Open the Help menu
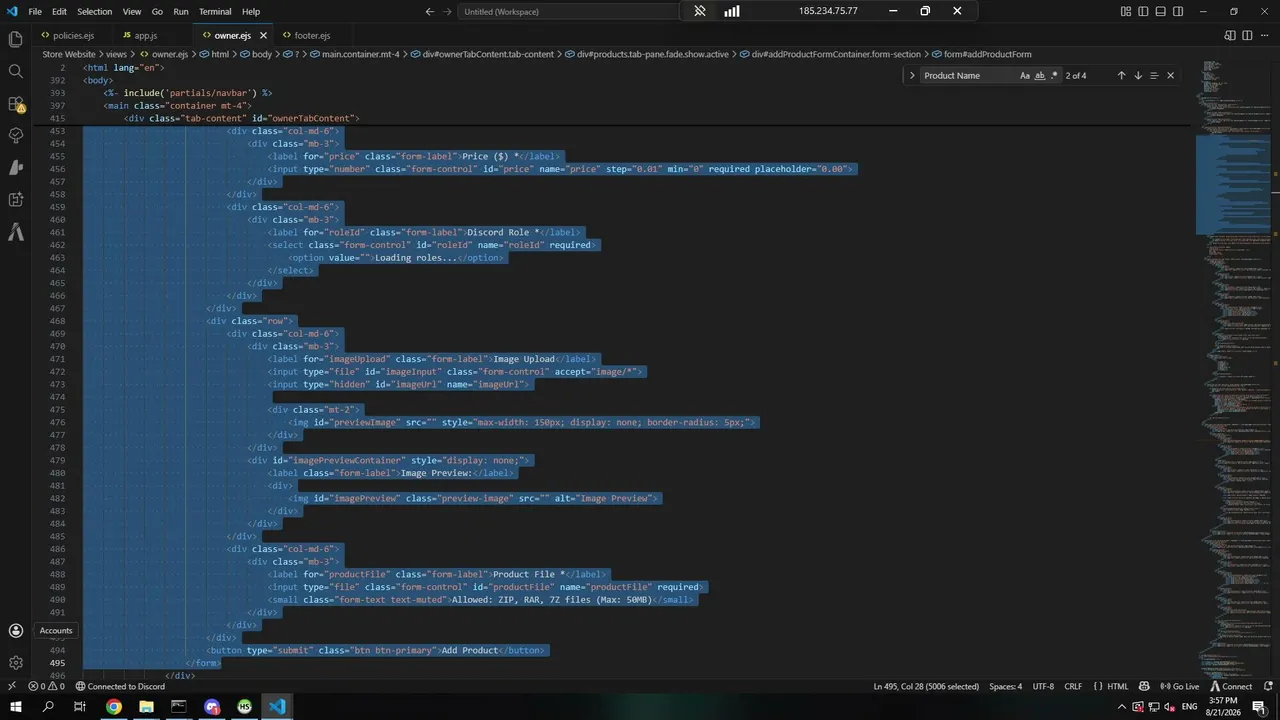The image size is (1280, 720). coord(251,12)
